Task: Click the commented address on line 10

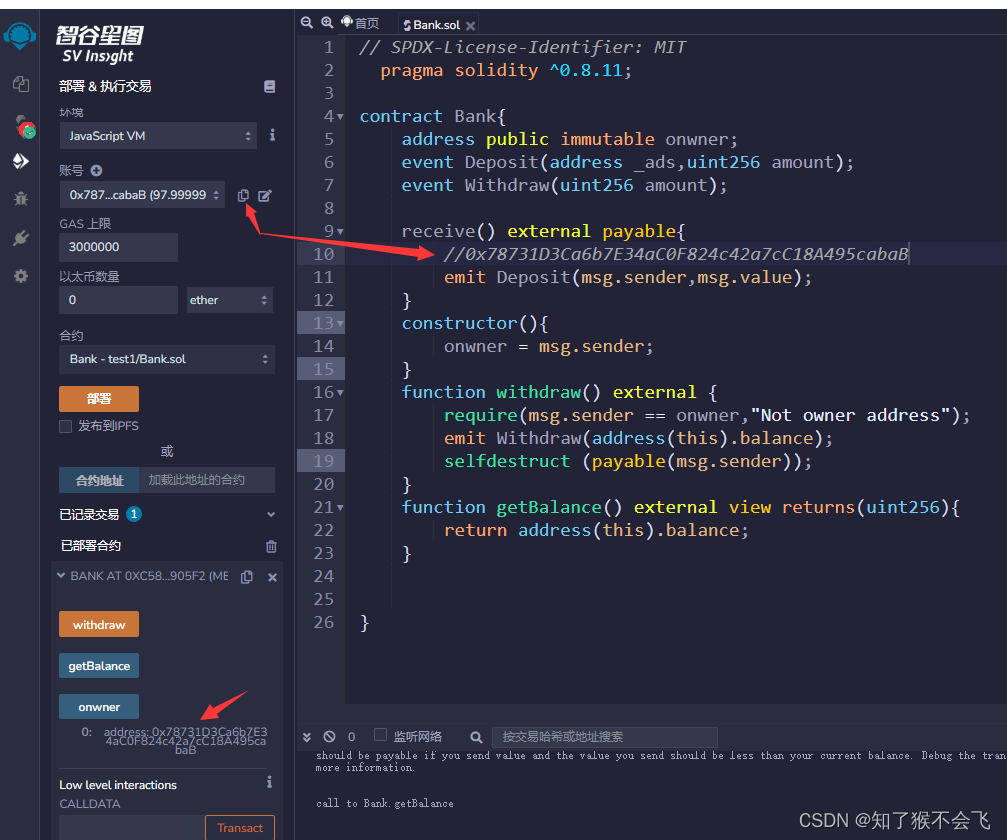Action: pyautogui.click(x=676, y=254)
